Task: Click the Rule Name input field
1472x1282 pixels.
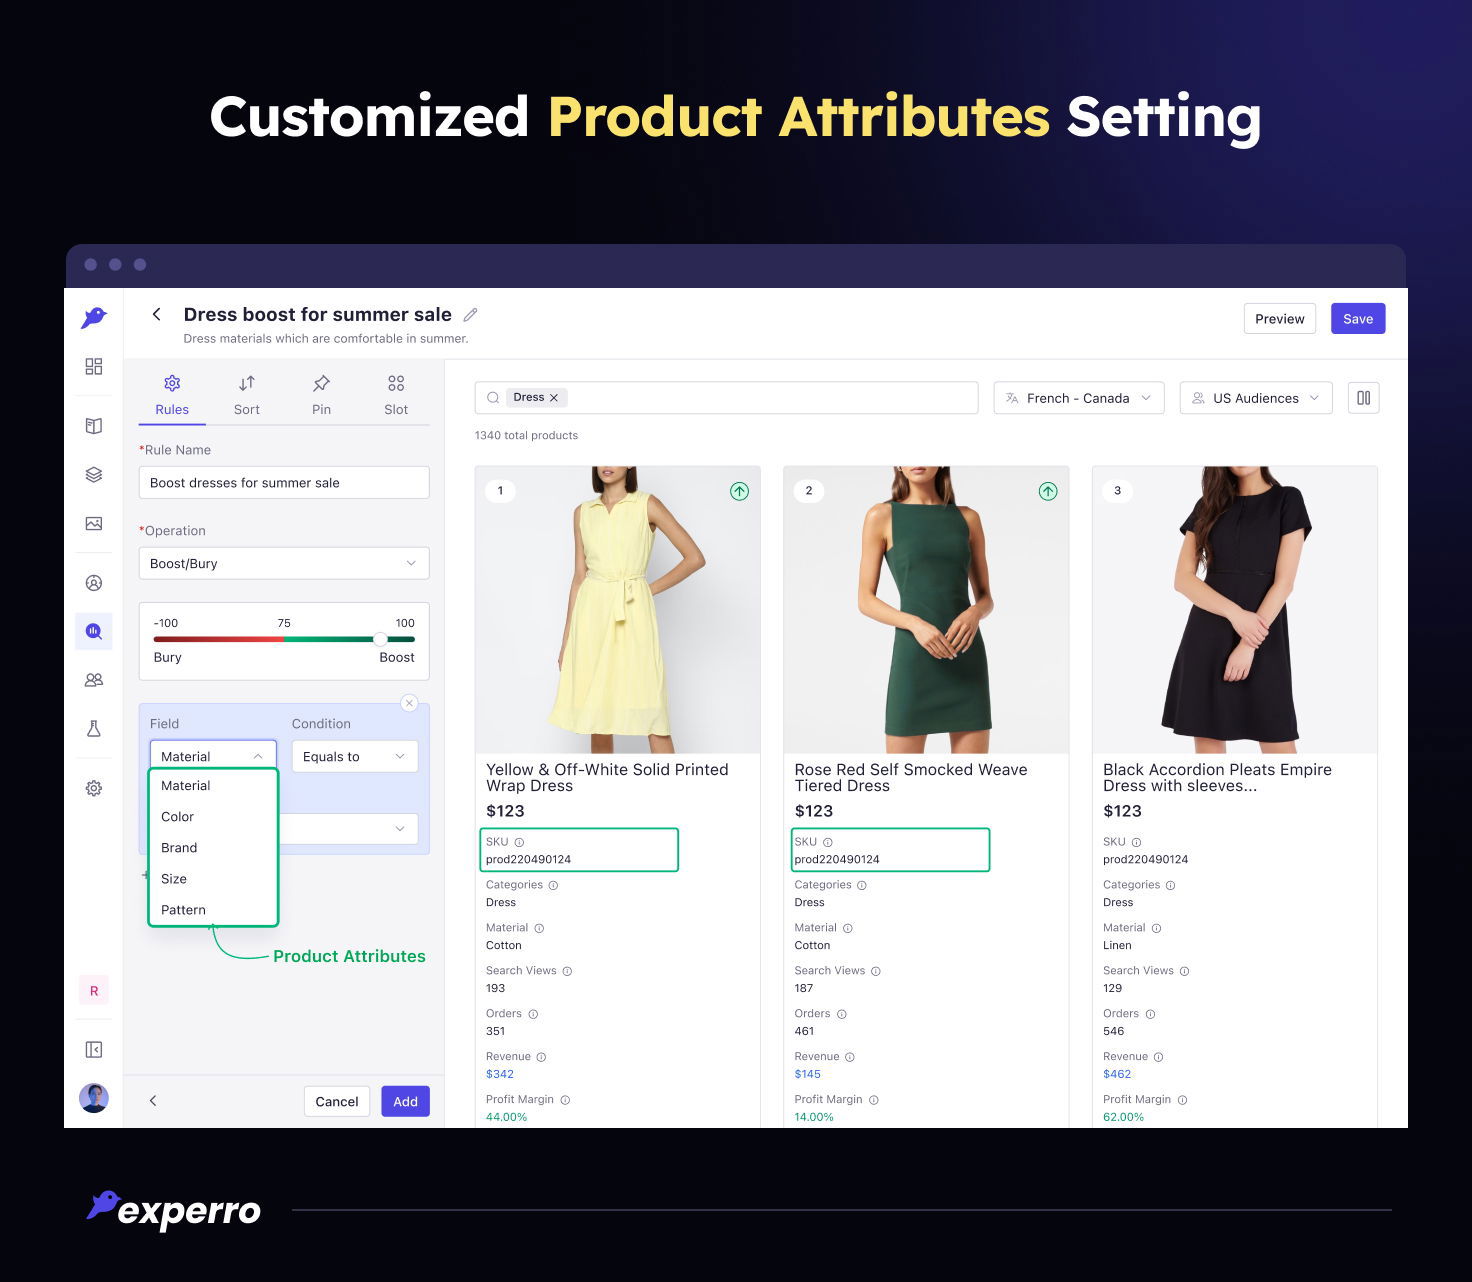Action: (x=284, y=483)
